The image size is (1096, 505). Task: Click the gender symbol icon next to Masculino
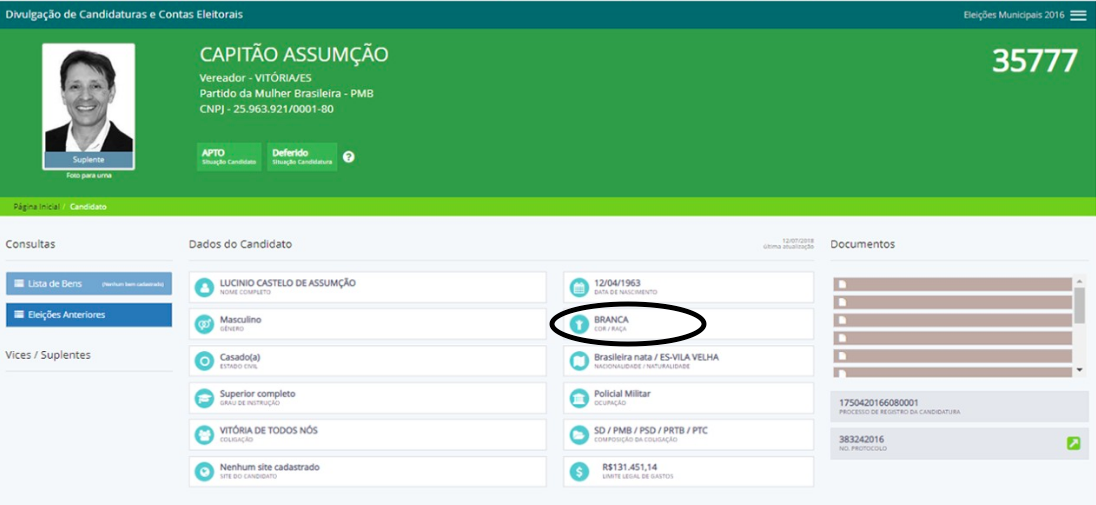[204, 324]
